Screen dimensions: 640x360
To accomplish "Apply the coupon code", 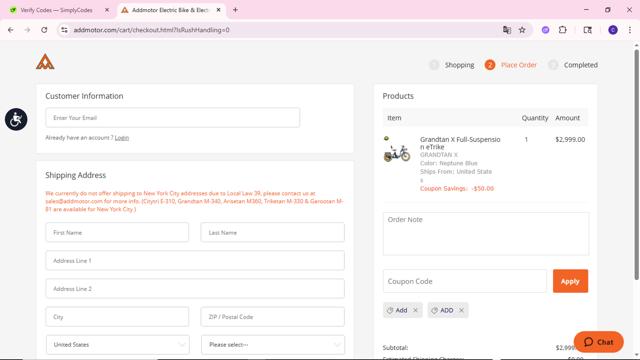I will pos(570,281).
